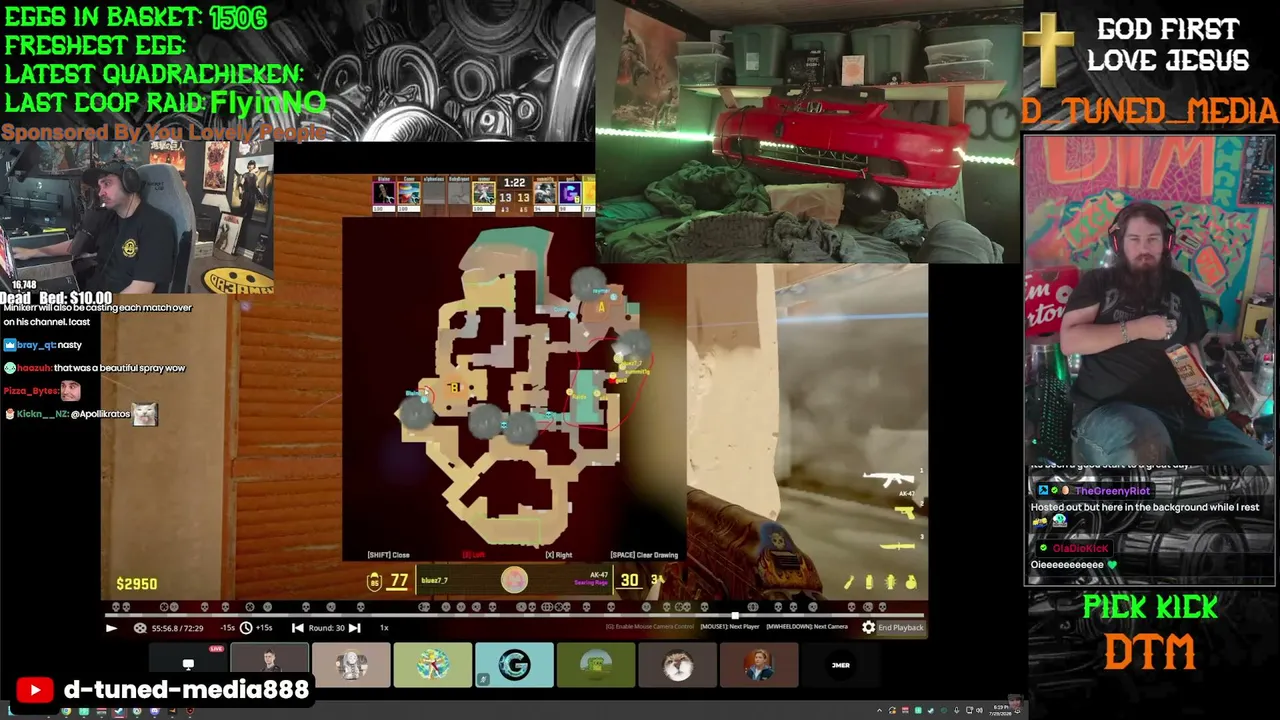Select the green frog thumbnail
1280x720 pixels.
tap(596, 665)
